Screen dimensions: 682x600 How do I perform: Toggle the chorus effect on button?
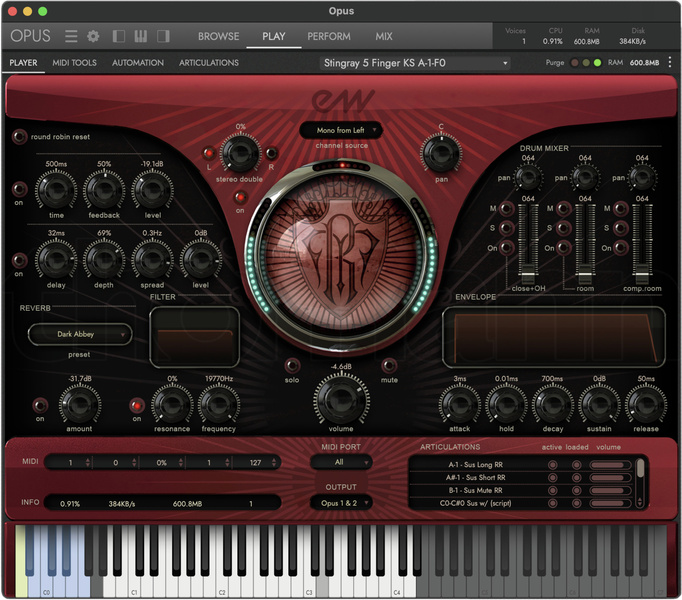pos(19,261)
